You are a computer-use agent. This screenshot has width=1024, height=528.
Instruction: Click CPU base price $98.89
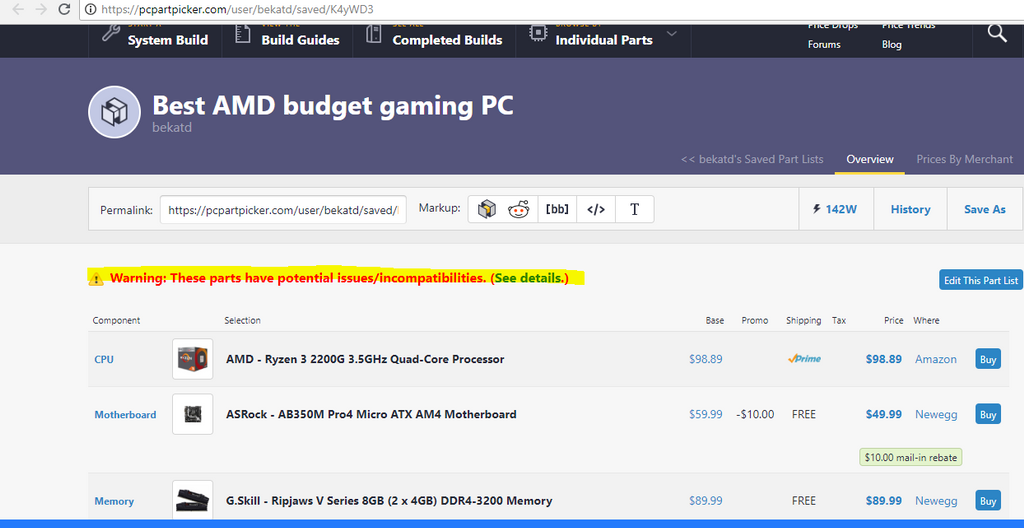coord(706,359)
